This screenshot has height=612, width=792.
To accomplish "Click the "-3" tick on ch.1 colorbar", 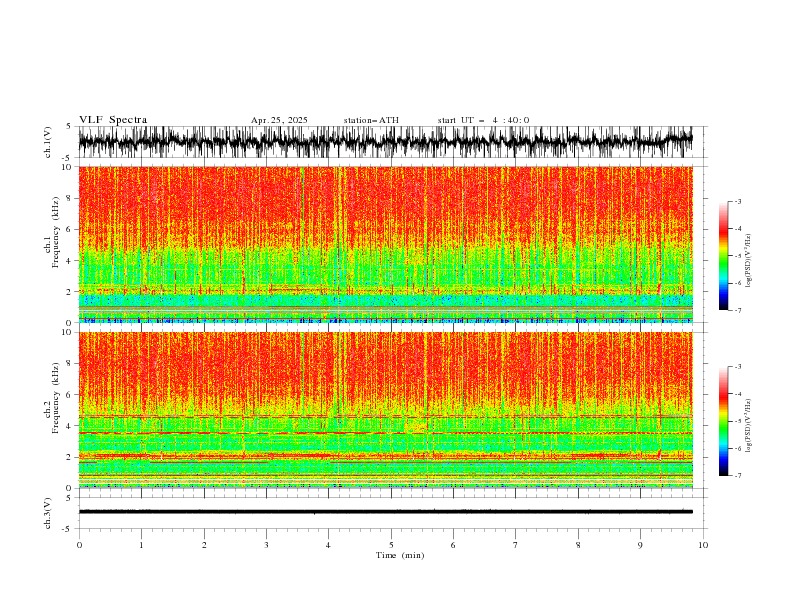I will [737, 201].
